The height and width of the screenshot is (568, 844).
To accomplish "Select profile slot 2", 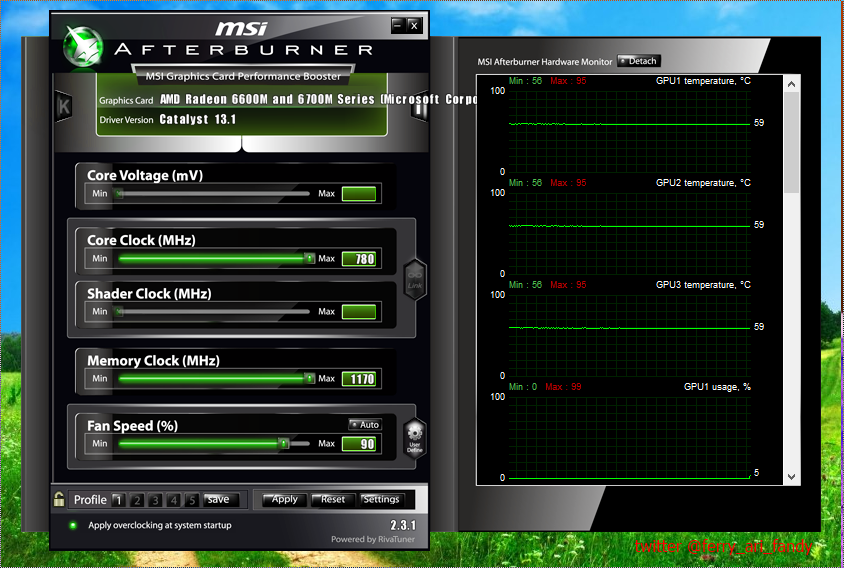I will click(137, 500).
